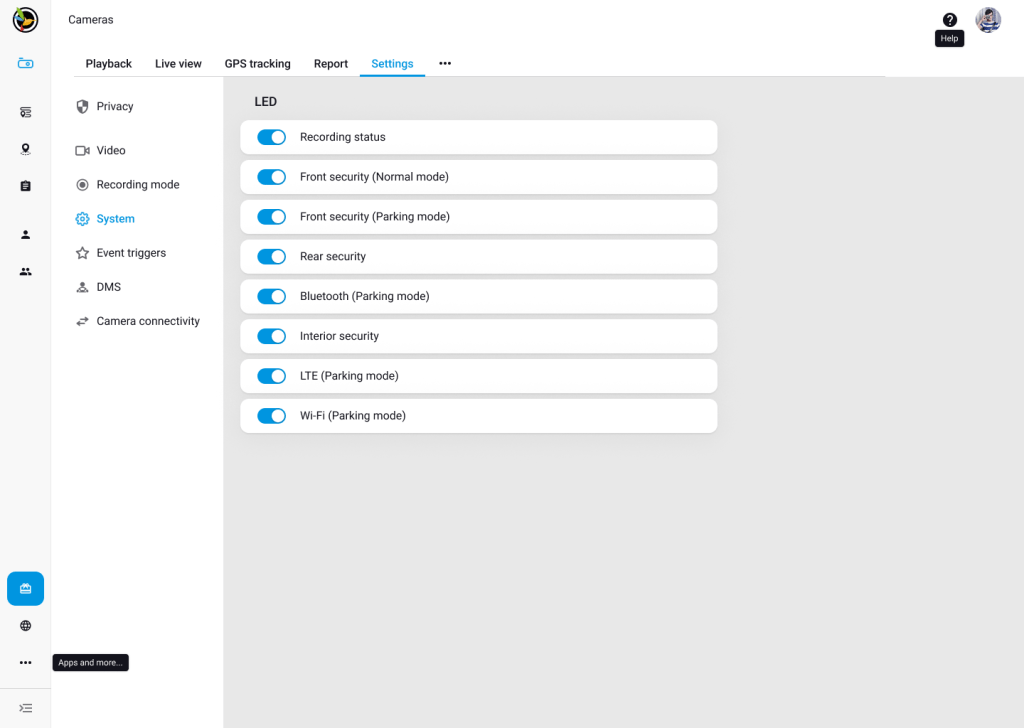Select the Video camera icon in settings nav
Image resolution: width=1024 pixels, height=728 pixels.
coord(83,150)
